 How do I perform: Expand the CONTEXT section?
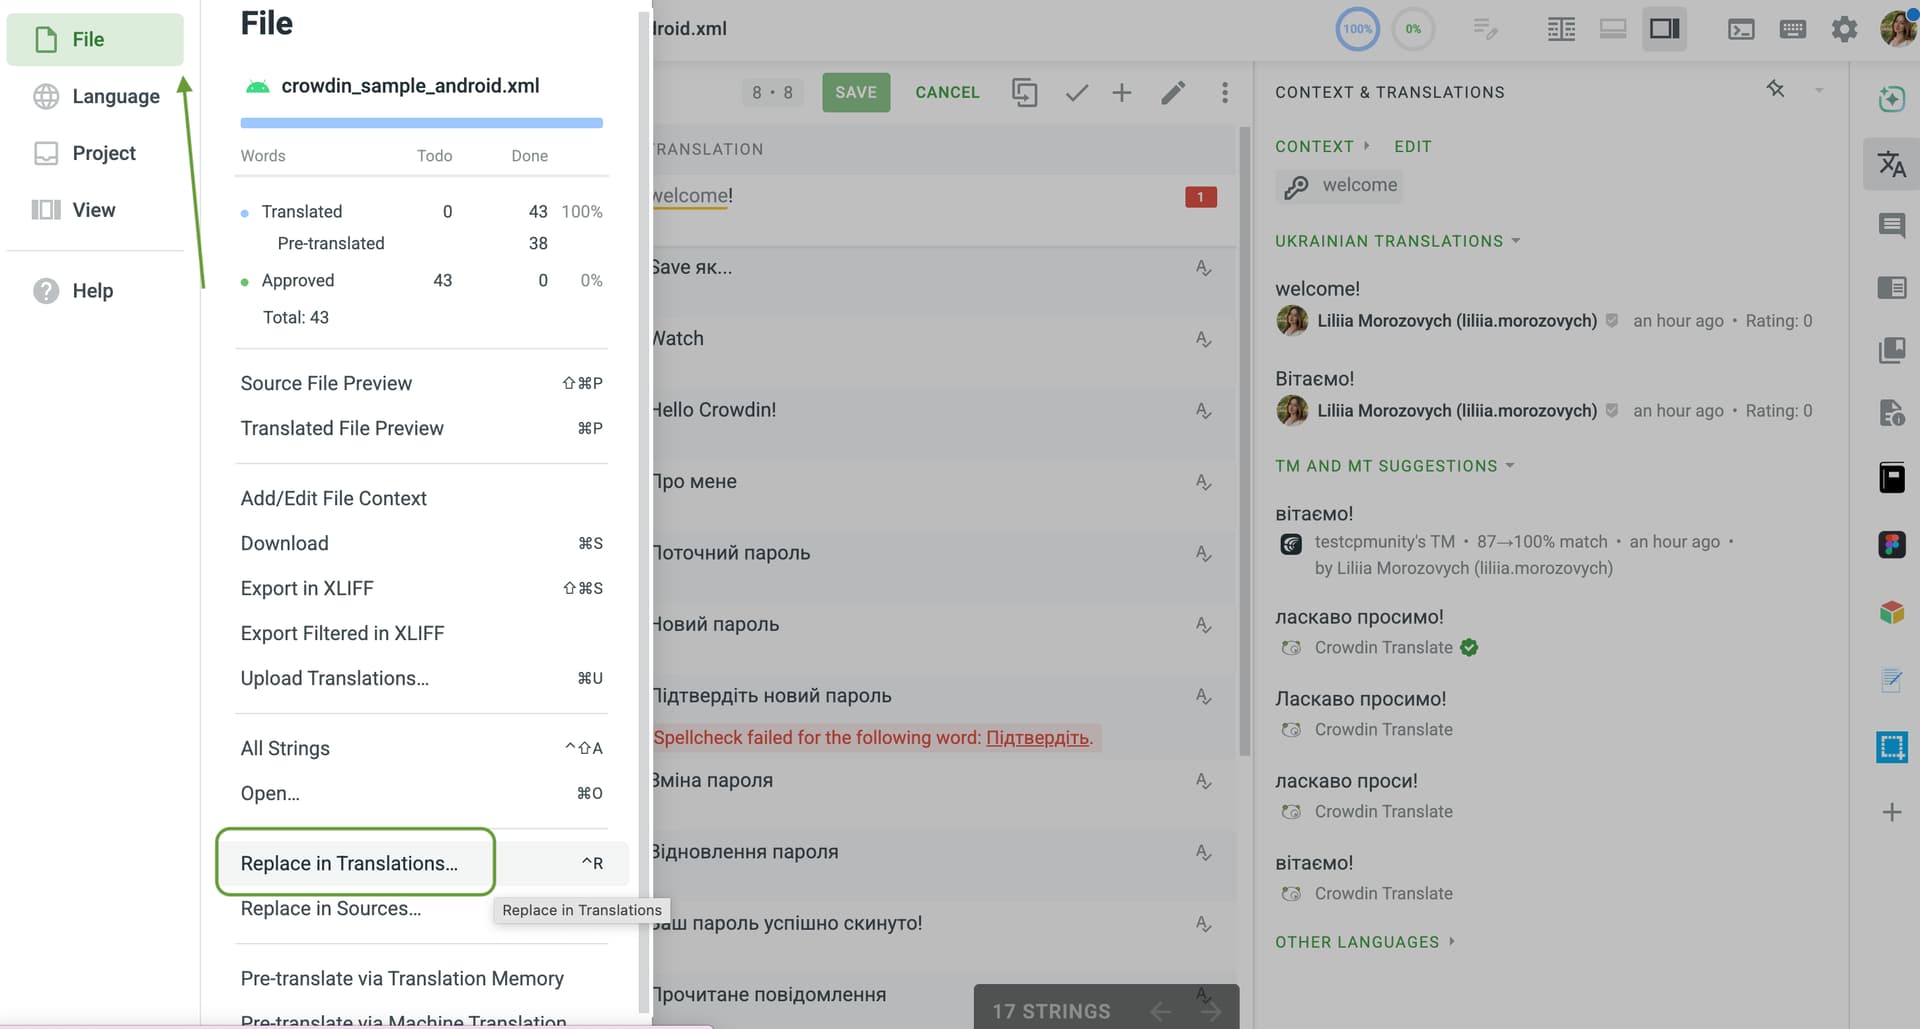coord(1322,146)
